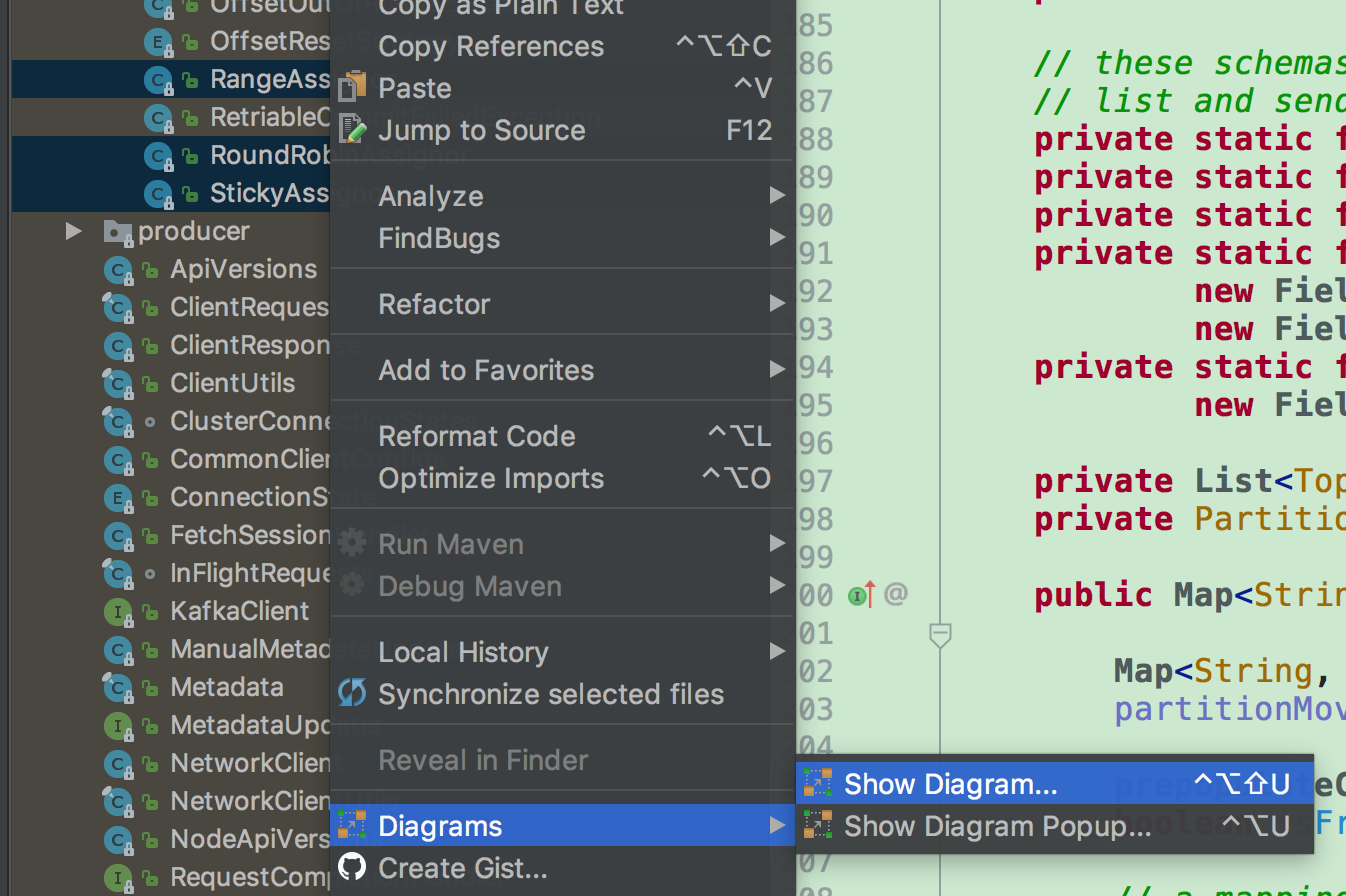Click the Create Gist GitHub icon
This screenshot has height=896, width=1346.
tap(352, 867)
